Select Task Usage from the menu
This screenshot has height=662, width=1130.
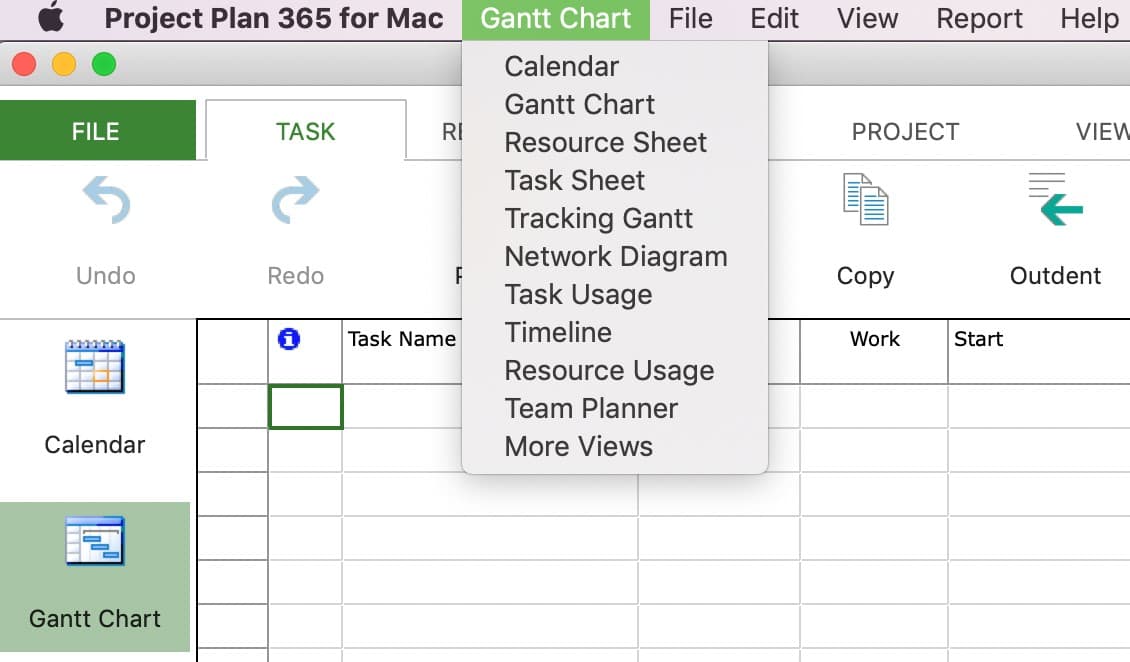(x=578, y=294)
